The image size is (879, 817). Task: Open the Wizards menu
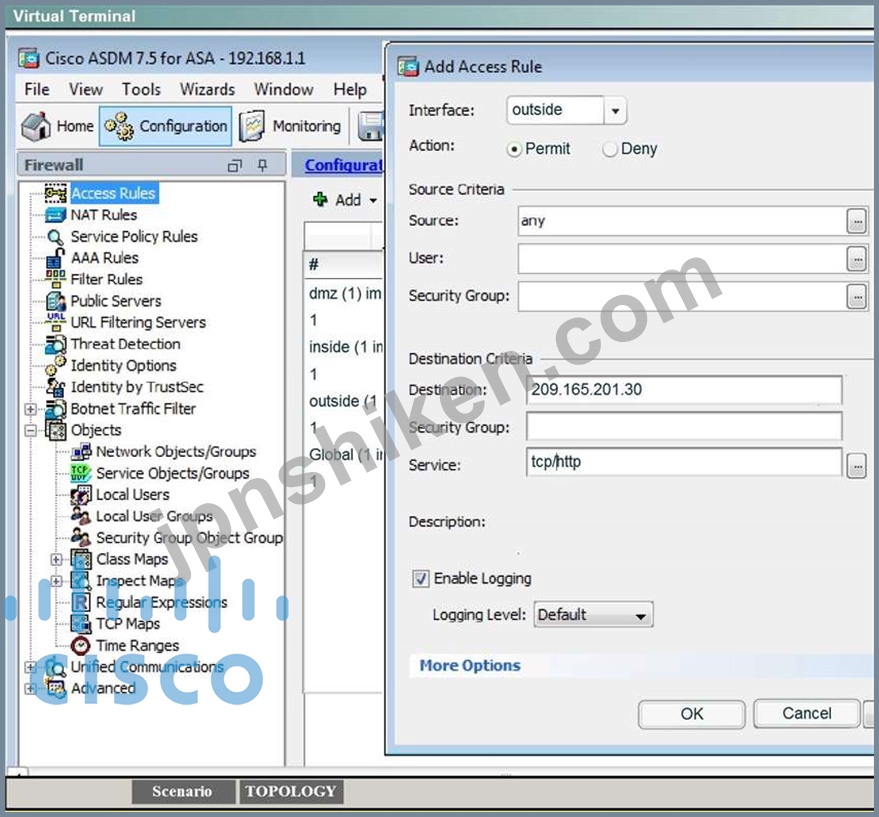pos(207,90)
